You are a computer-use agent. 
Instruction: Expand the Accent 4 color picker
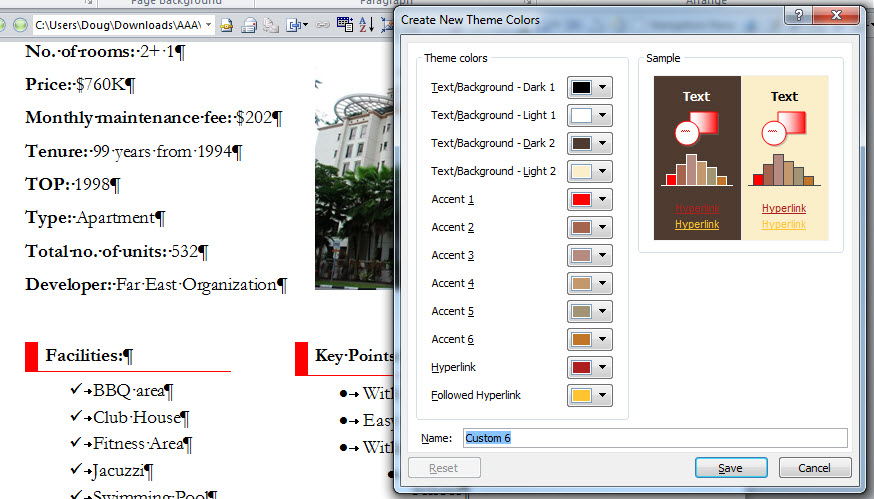pos(602,283)
